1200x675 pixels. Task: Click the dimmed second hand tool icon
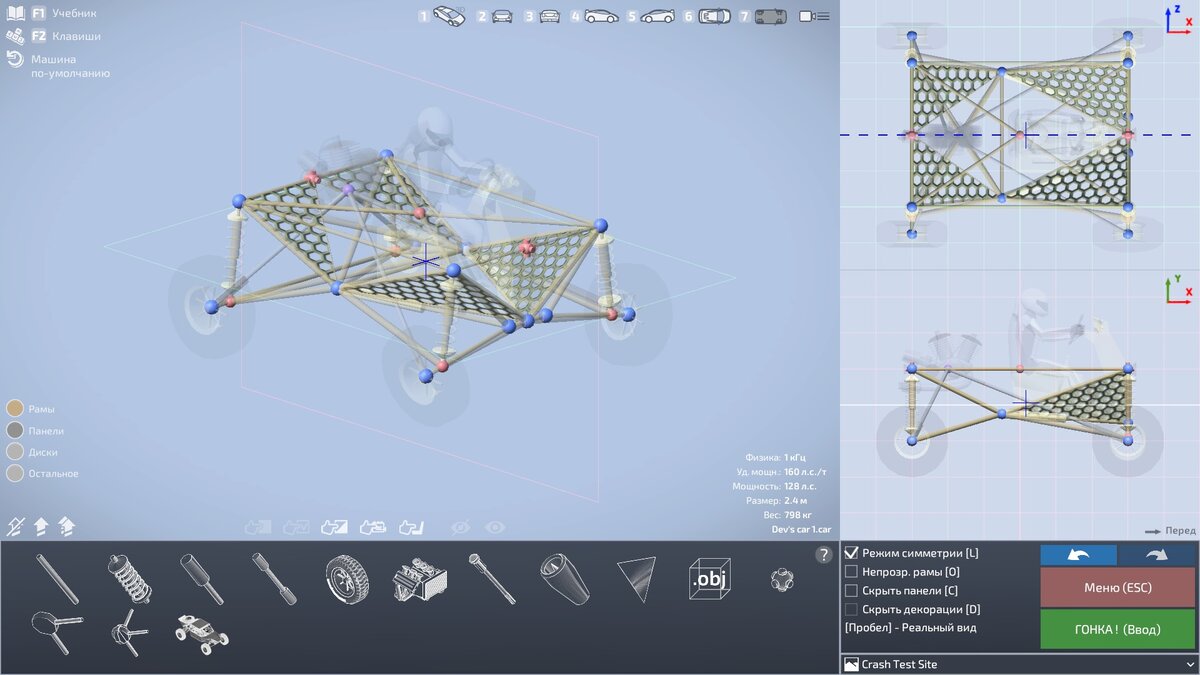pyautogui.click(x=296, y=526)
